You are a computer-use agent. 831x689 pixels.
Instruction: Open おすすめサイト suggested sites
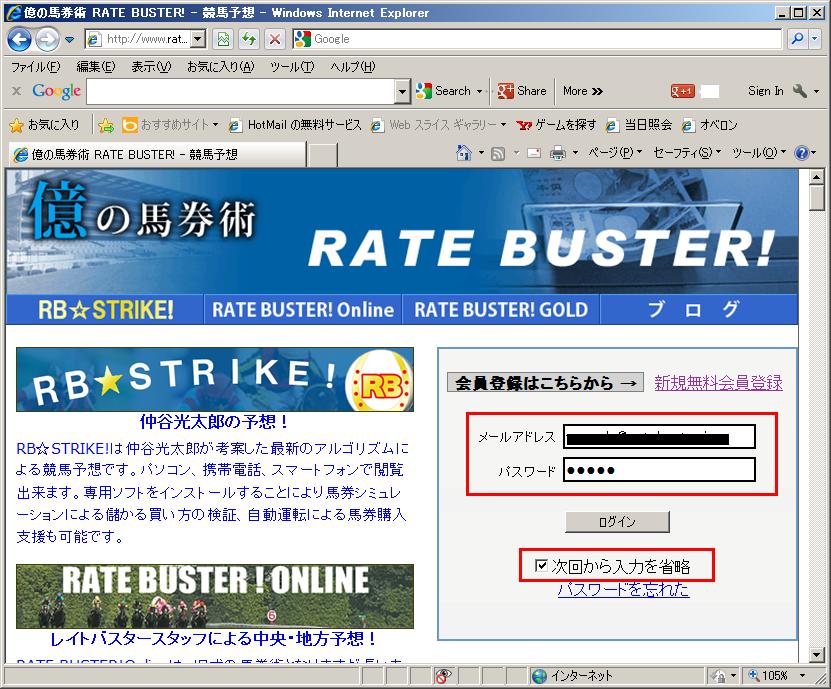(x=170, y=125)
